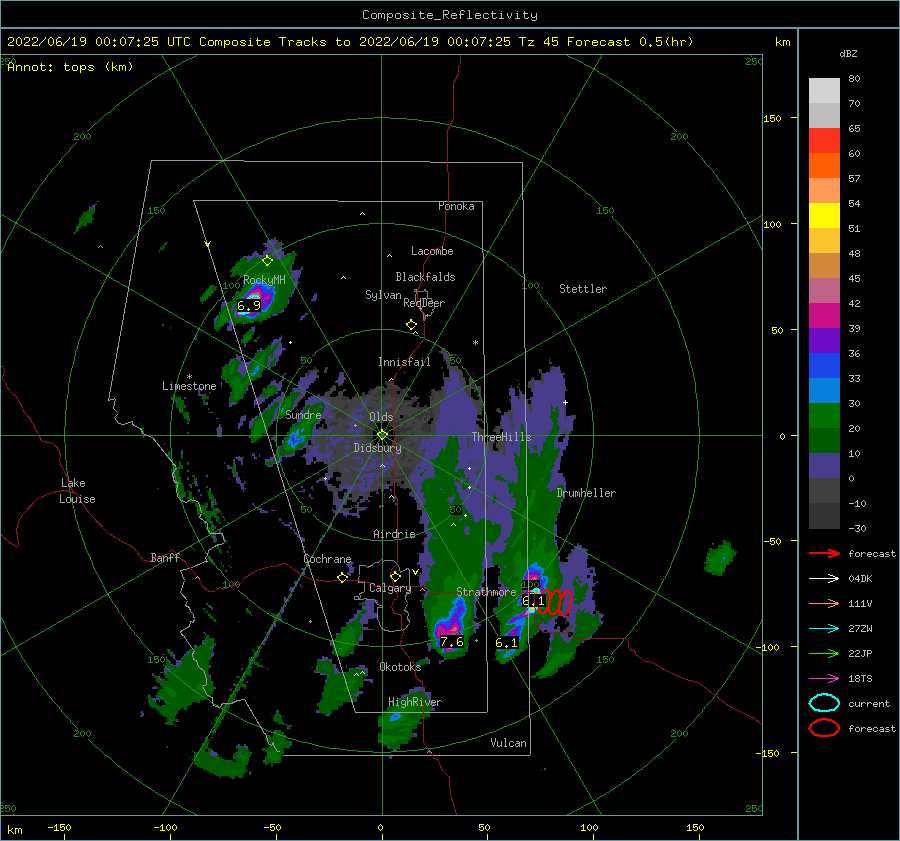Click the Didsbury town label

[378, 448]
